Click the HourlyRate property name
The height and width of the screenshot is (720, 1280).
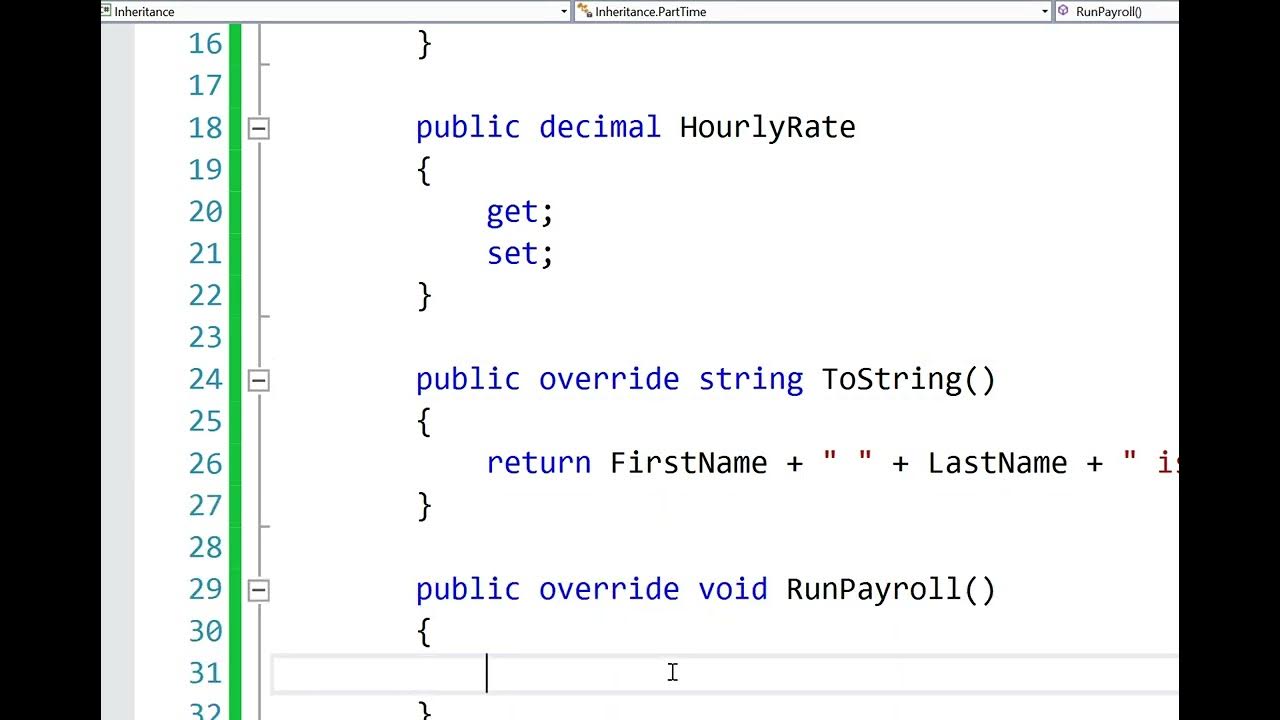[x=767, y=128]
